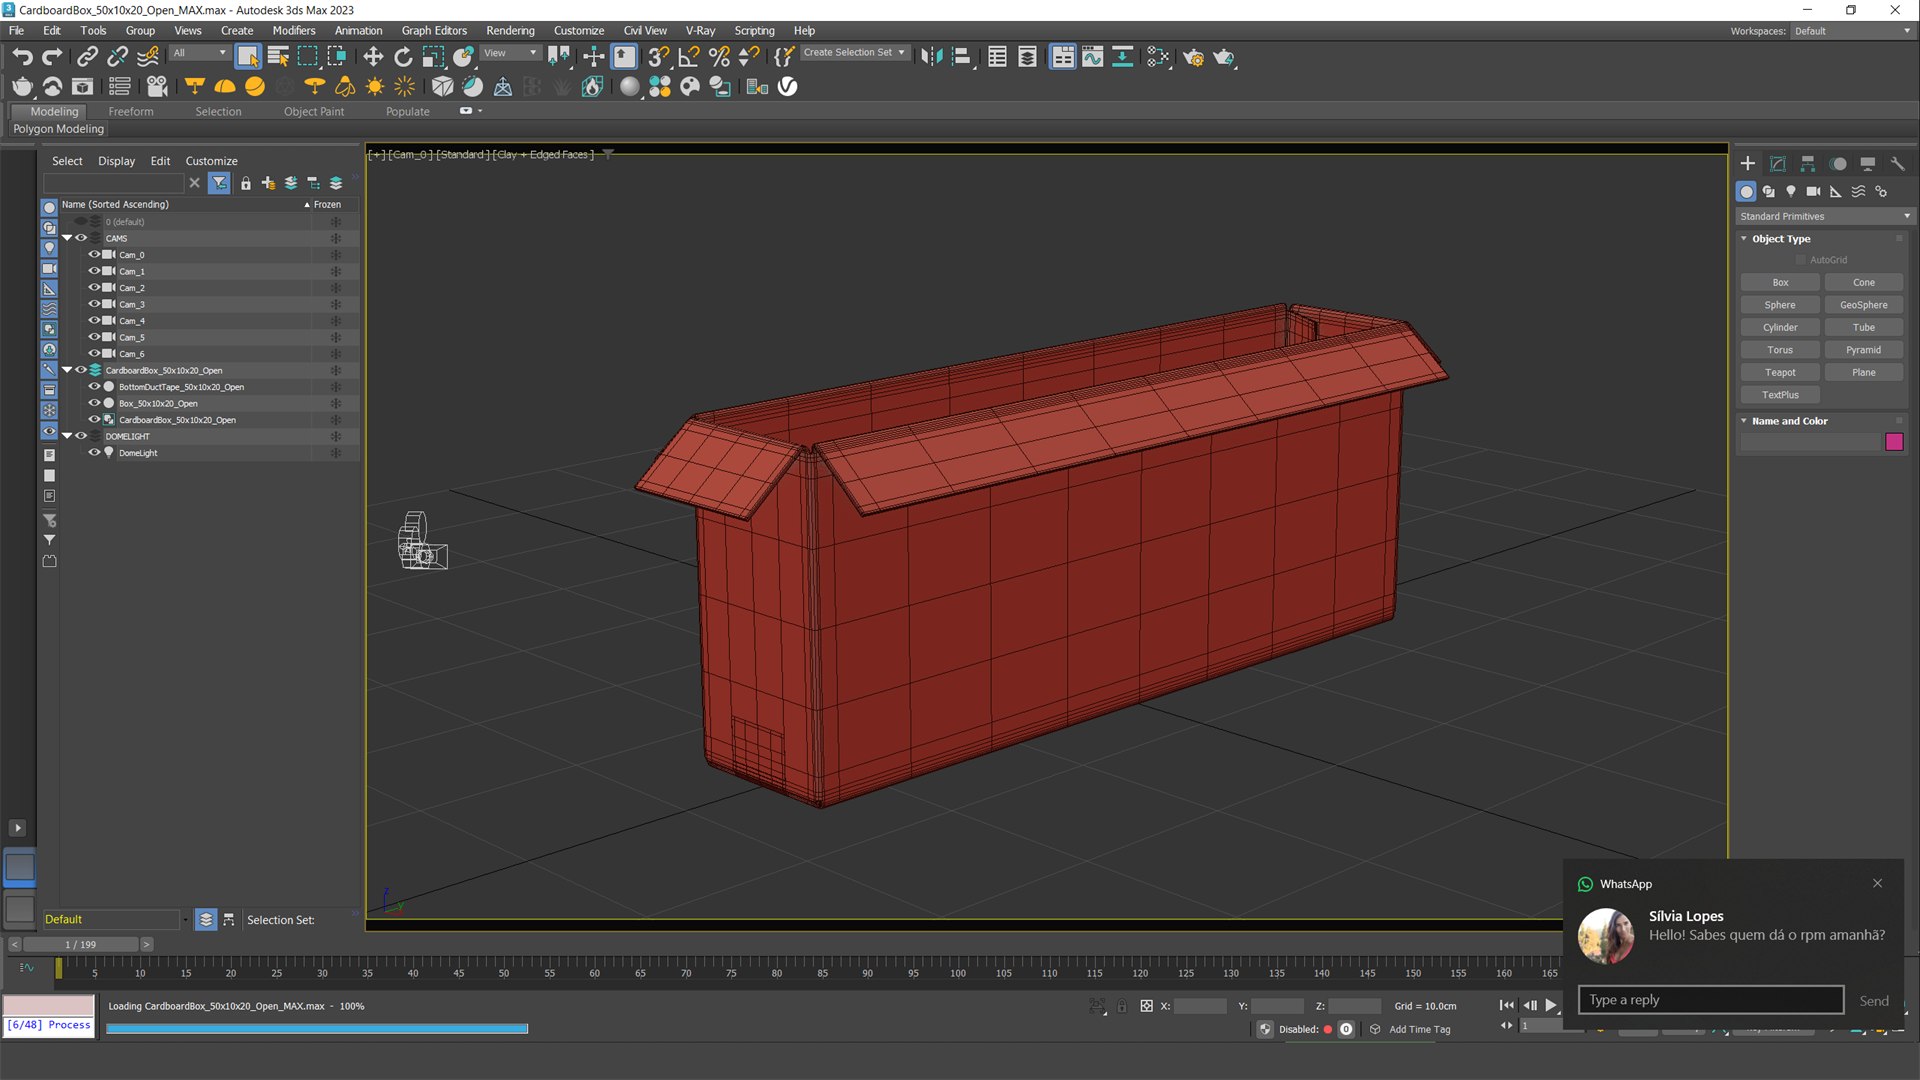1920x1080 pixels.
Task: Open Create Selection Set dropdown
Action: point(855,53)
